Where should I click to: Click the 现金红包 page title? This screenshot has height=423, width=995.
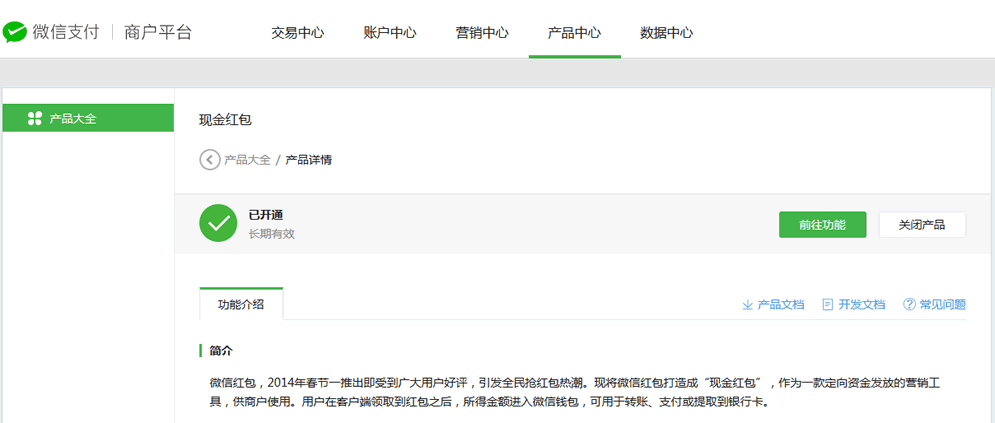click(226, 120)
